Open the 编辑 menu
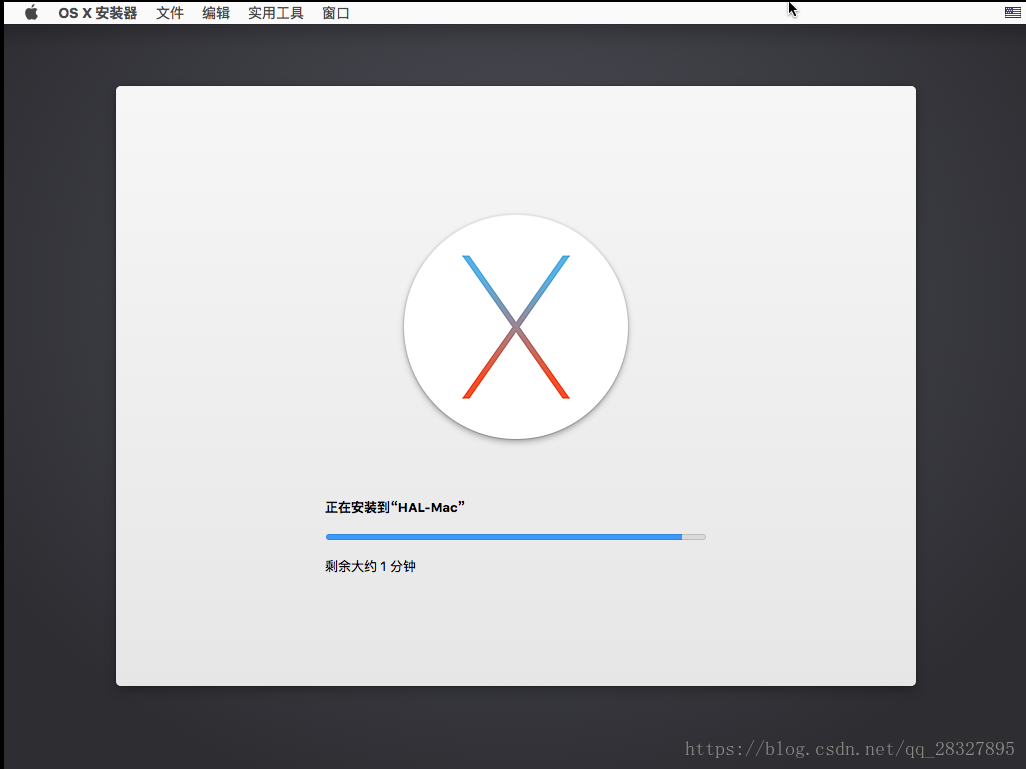 click(216, 13)
